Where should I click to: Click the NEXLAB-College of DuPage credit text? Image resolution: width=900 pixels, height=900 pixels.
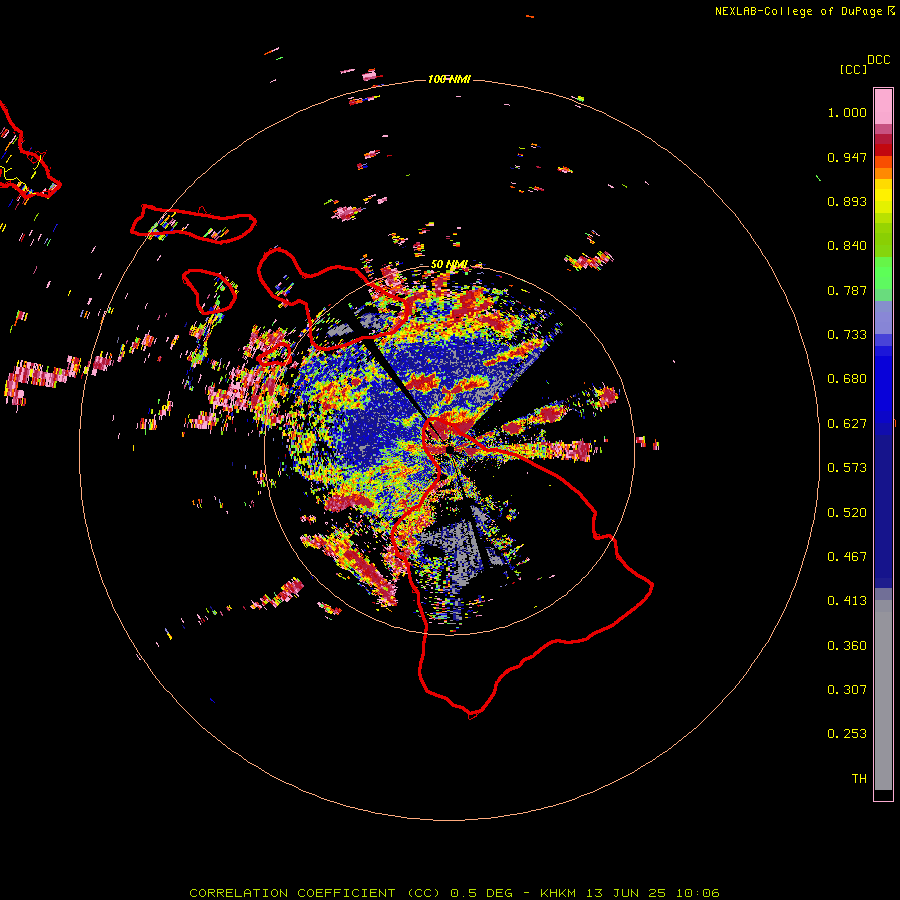[x=798, y=11]
